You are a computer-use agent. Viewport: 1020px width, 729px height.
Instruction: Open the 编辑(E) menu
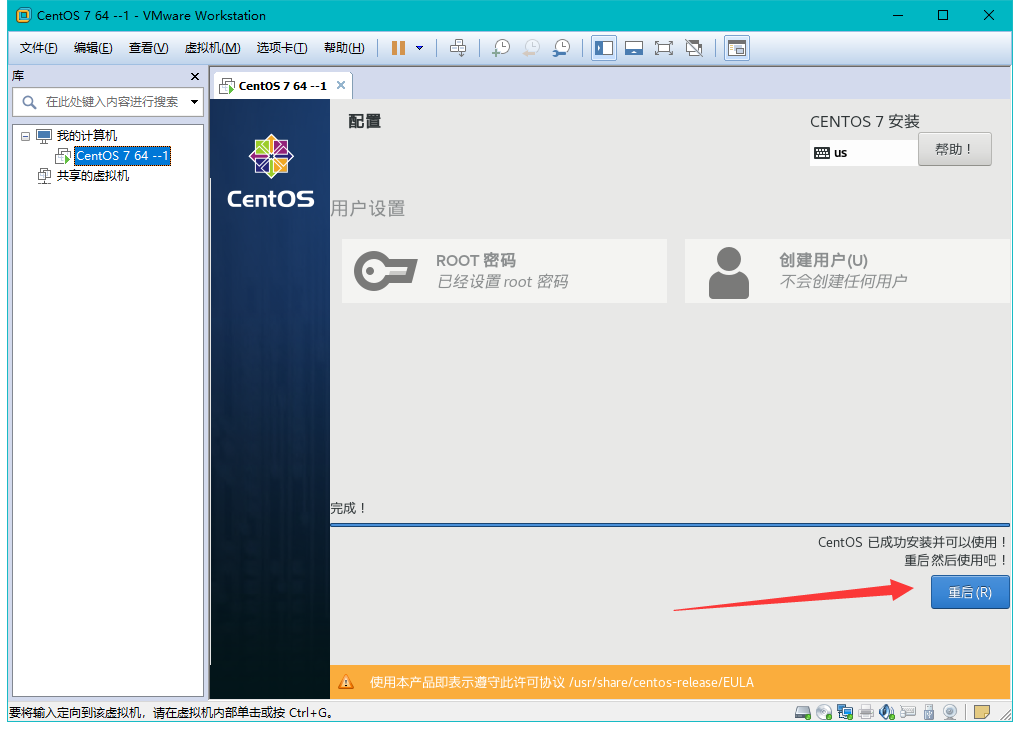93,48
